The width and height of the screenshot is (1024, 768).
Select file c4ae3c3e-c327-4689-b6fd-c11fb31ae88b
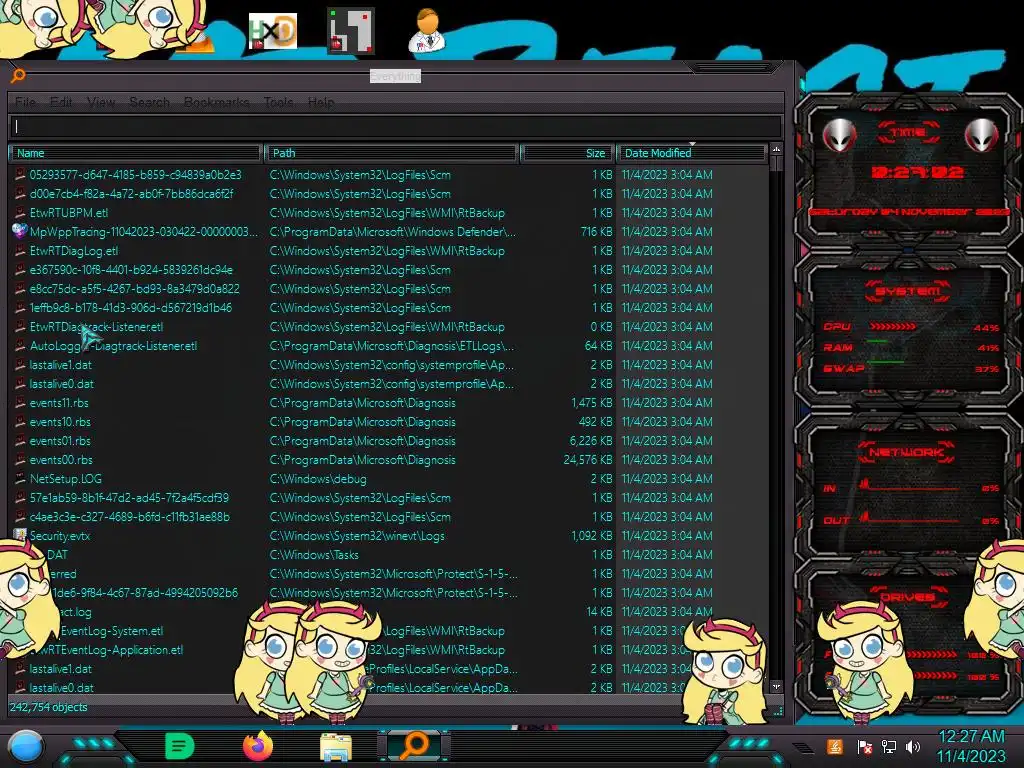point(129,517)
